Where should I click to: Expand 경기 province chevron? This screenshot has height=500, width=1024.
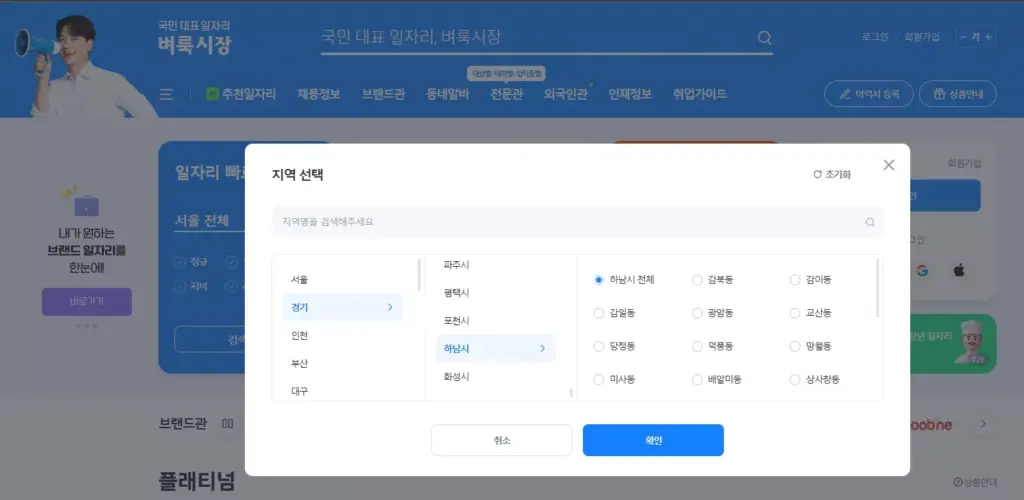pyautogui.click(x=390, y=307)
